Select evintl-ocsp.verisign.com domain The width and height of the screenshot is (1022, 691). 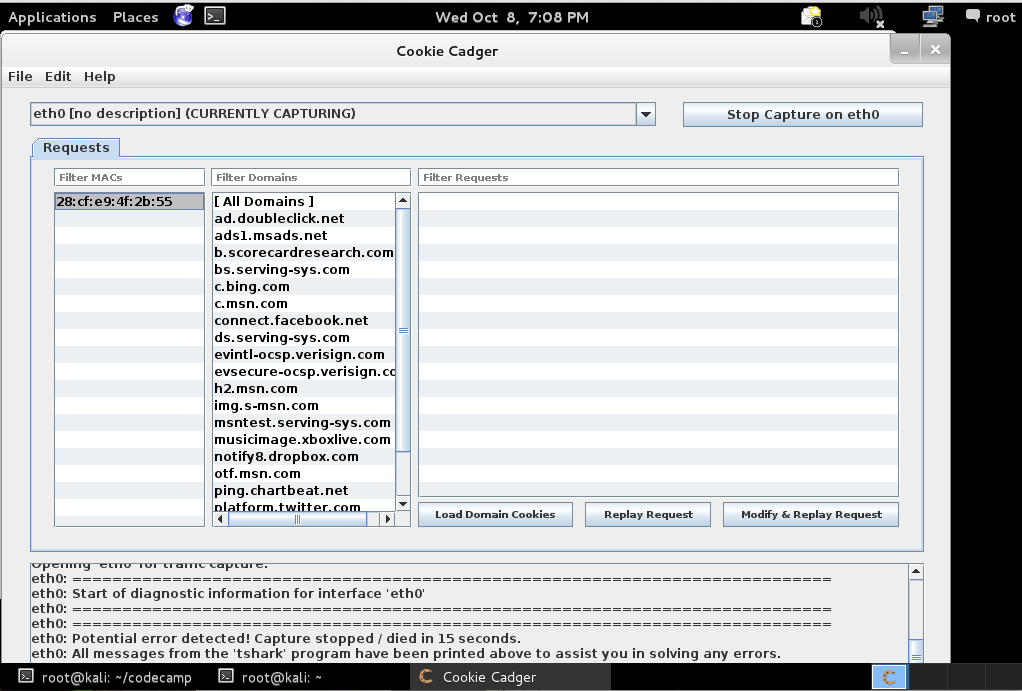(304, 354)
